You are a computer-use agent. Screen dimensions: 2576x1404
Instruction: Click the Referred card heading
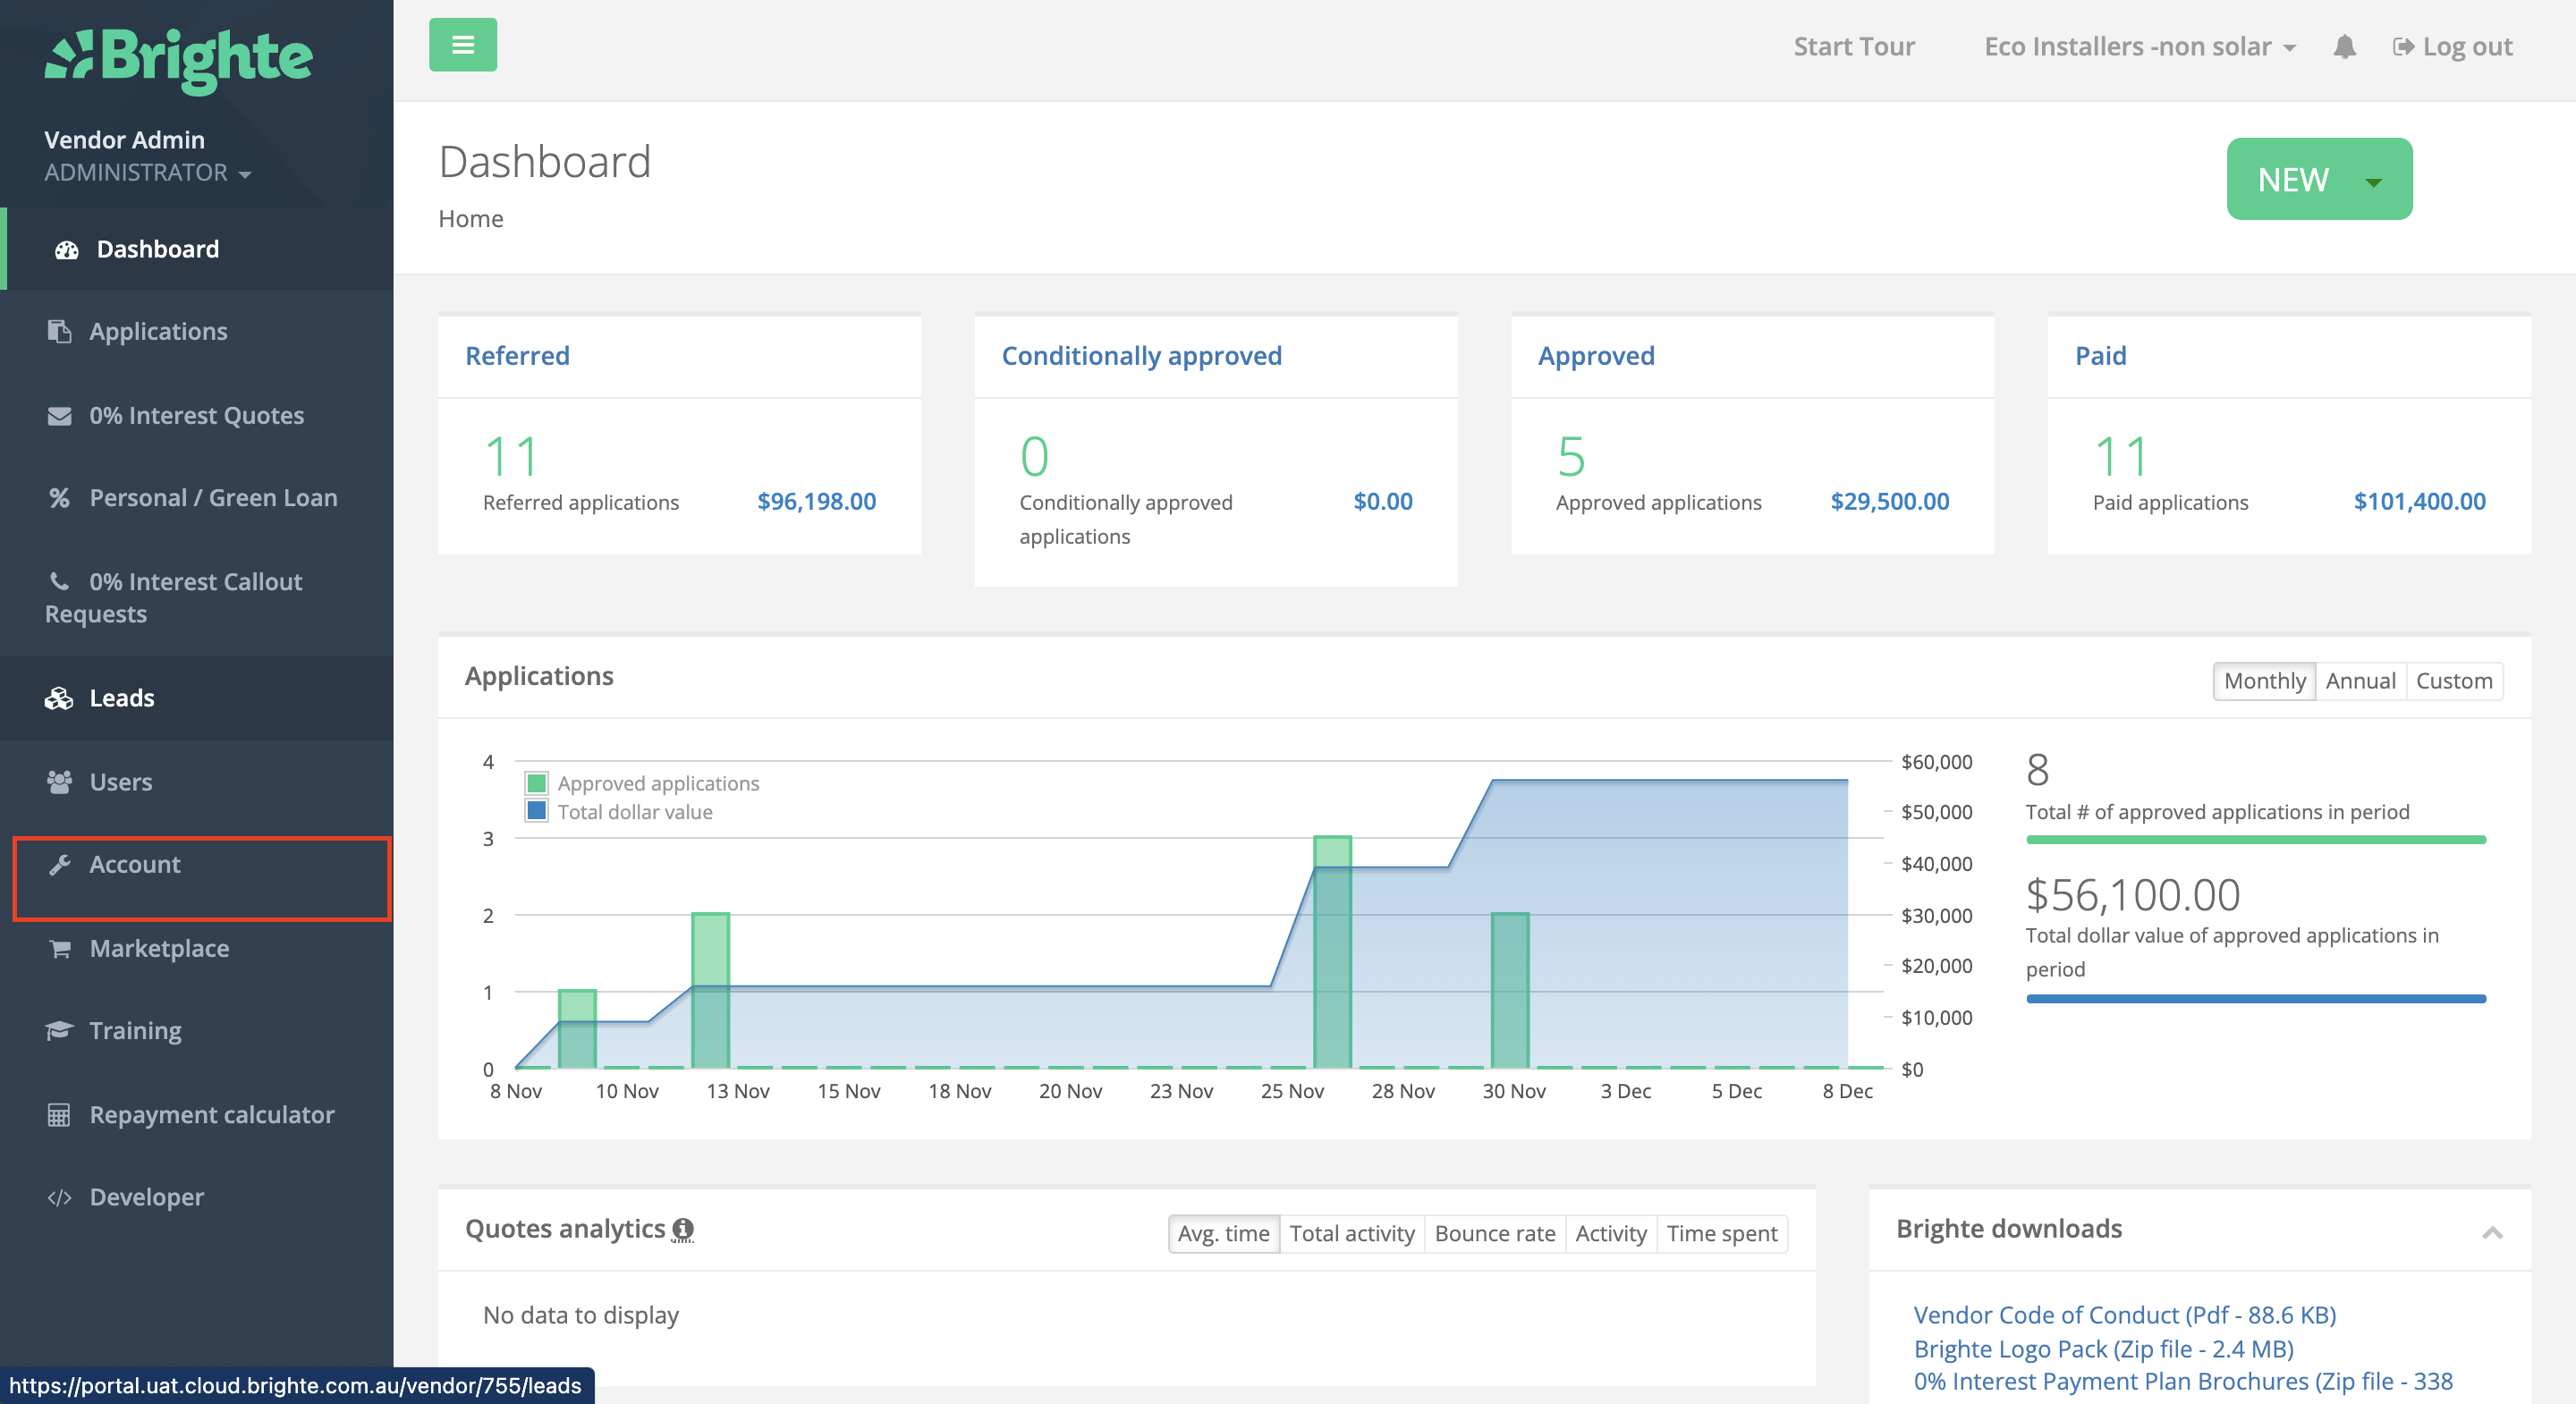tap(517, 356)
